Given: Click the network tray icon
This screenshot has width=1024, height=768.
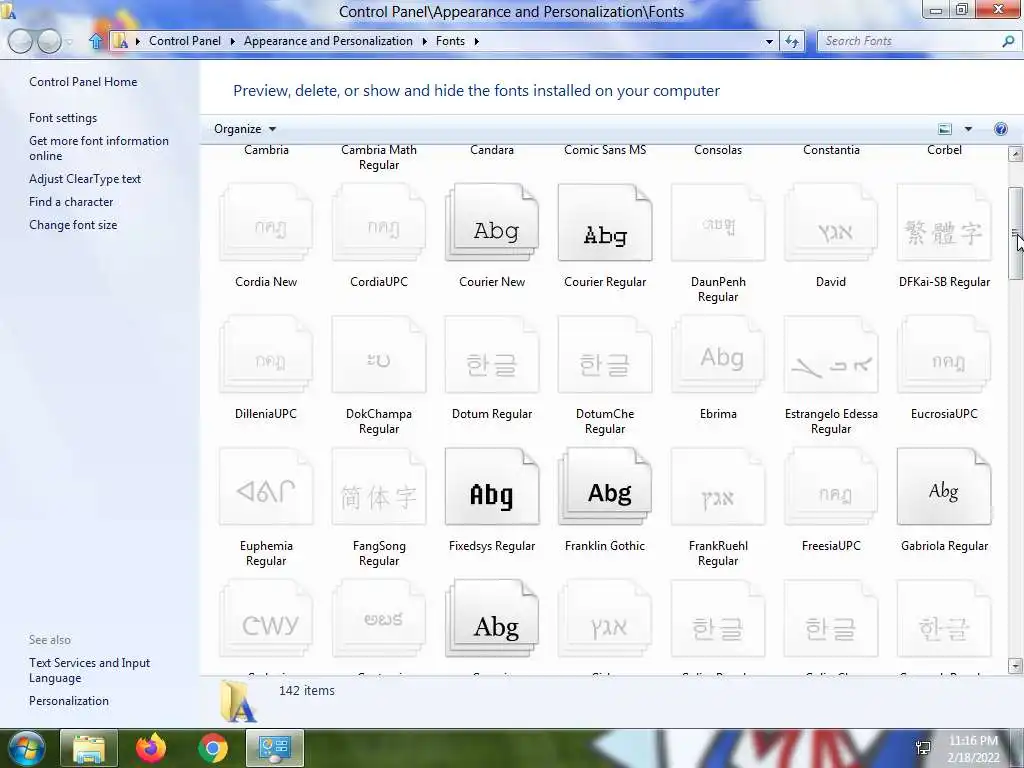Looking at the screenshot, I should click(923, 748).
